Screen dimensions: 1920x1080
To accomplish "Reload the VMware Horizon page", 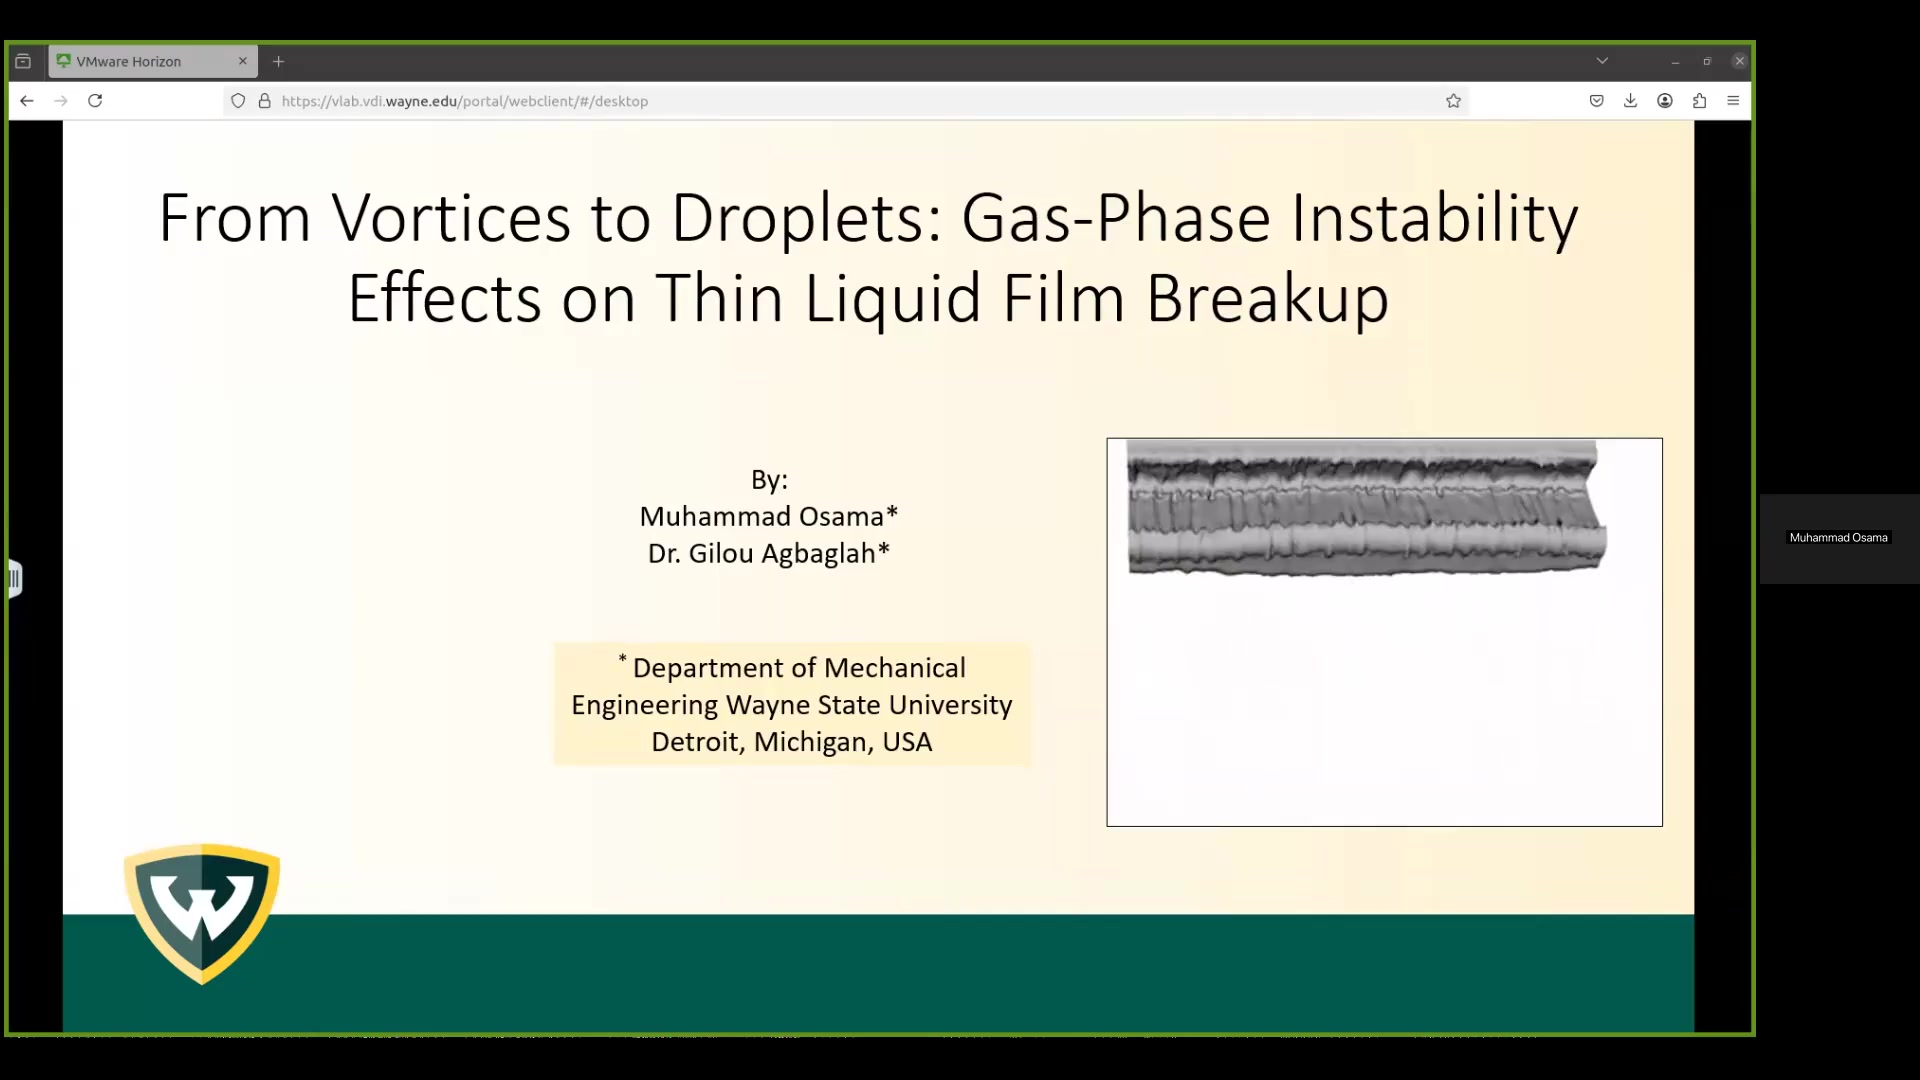I will 95,101.
